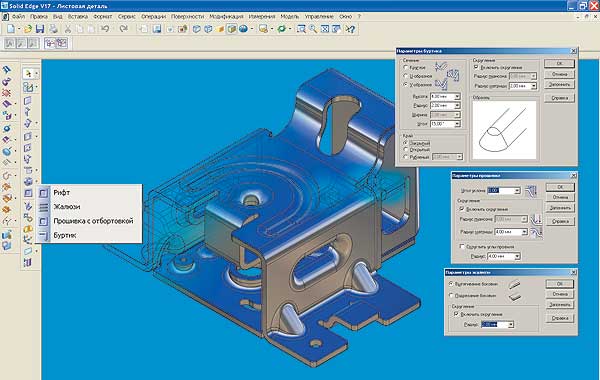The image size is (600, 380).
Task: Click the Print toolbar icon
Action: [54, 29]
